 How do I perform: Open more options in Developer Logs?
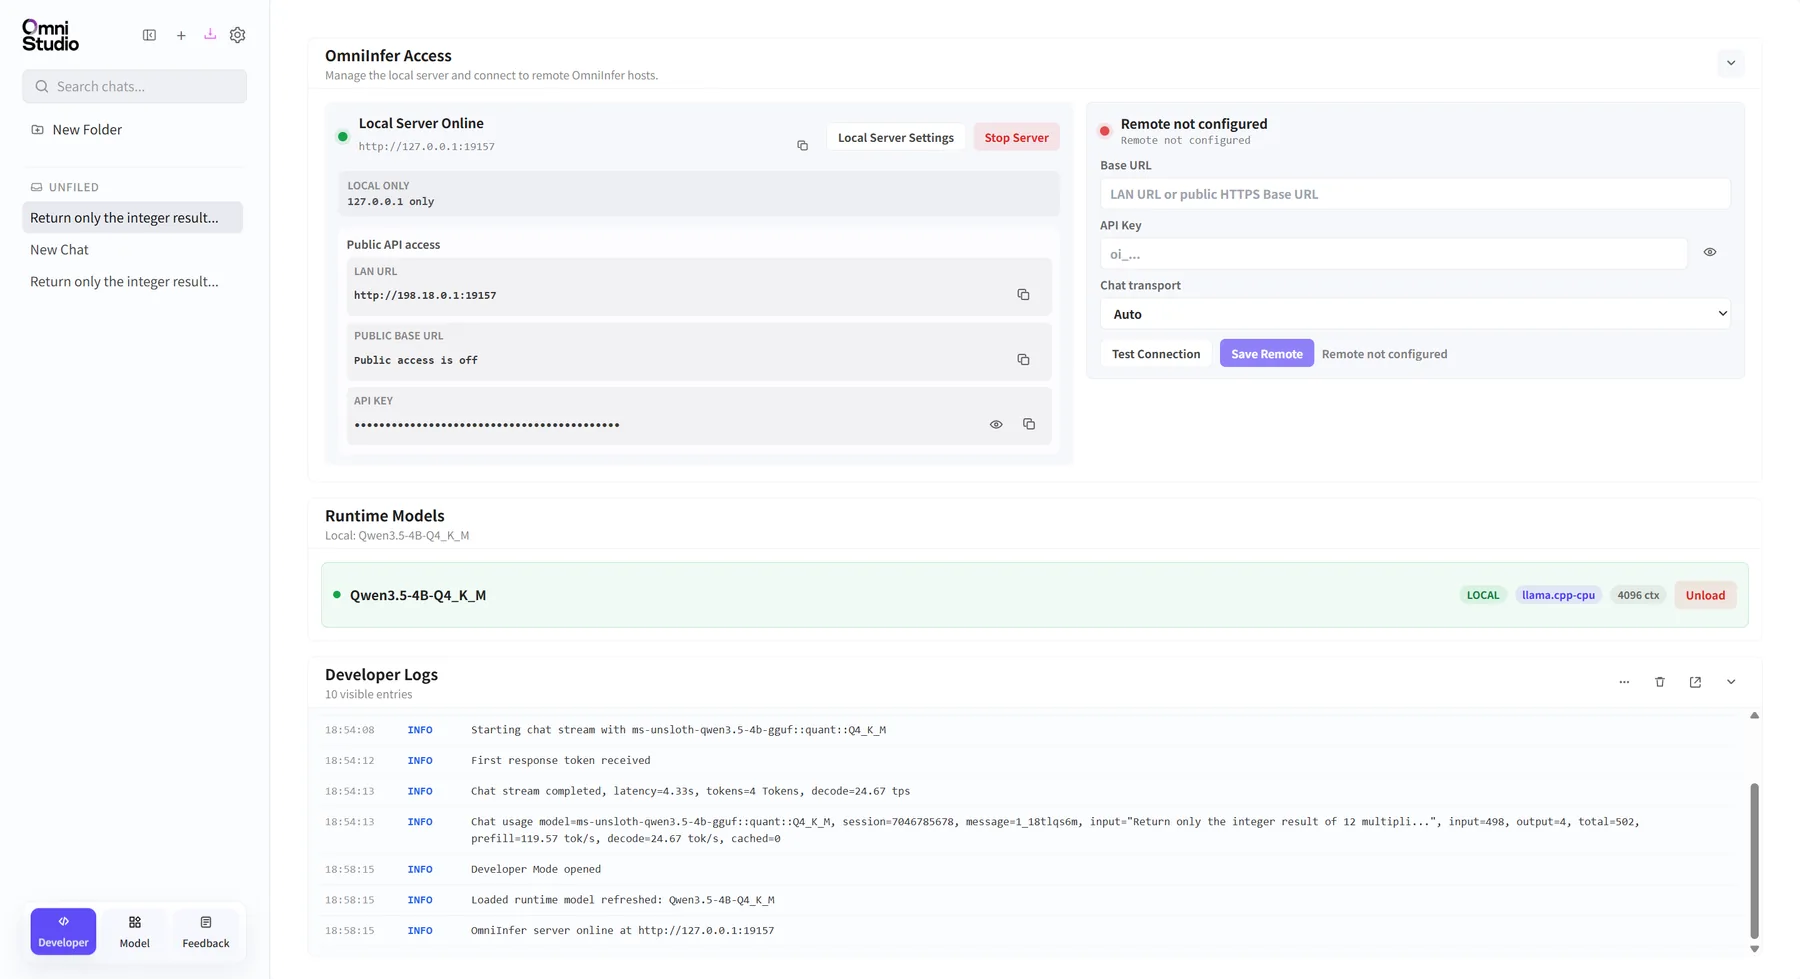[x=1624, y=682]
